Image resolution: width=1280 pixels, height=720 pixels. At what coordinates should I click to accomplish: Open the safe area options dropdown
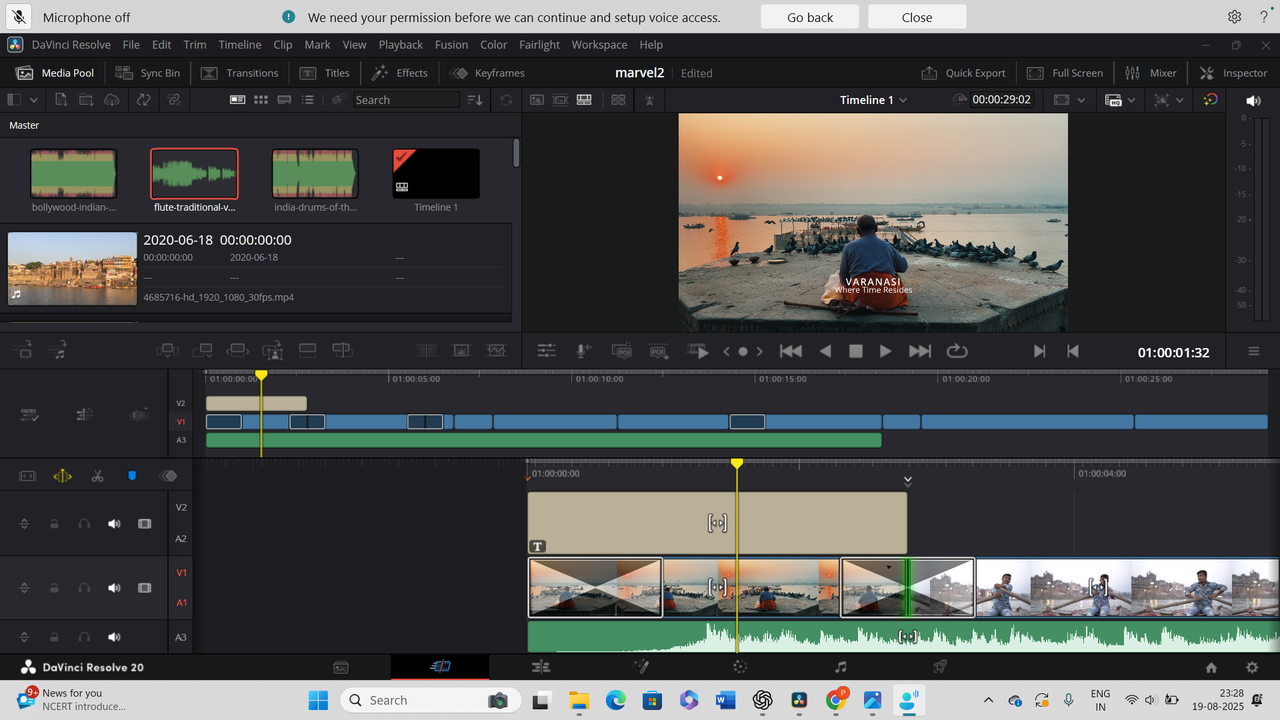[x=1167, y=100]
